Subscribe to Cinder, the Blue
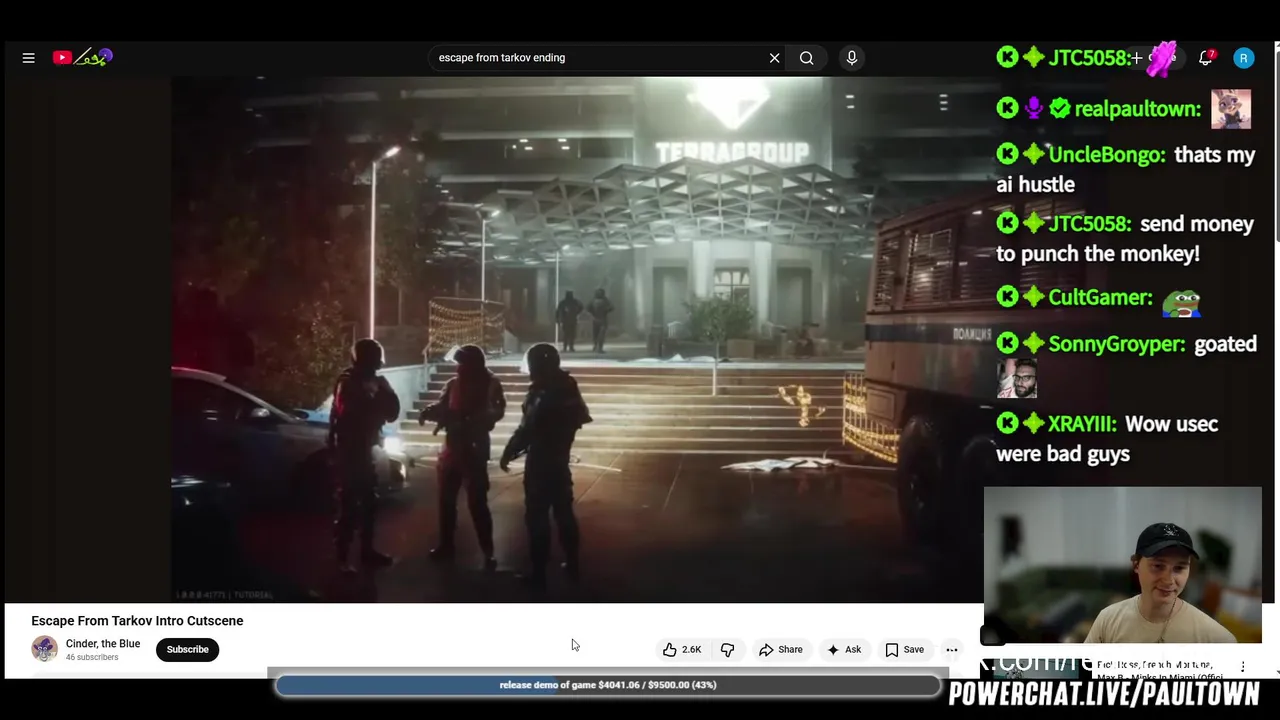1280x720 pixels. tap(187, 650)
